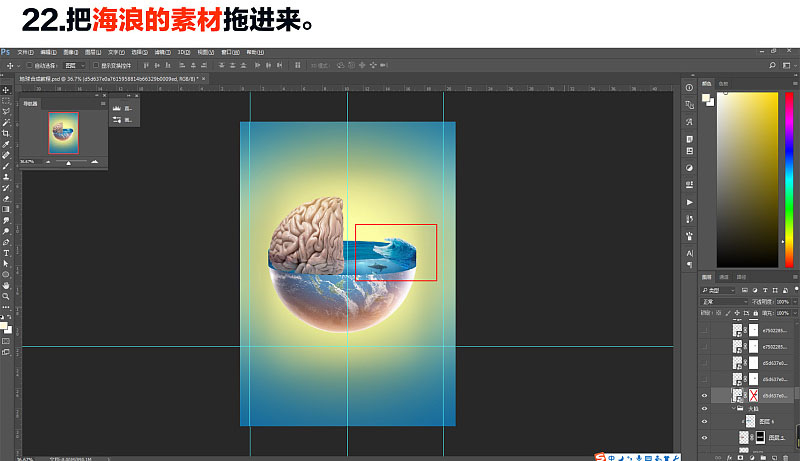Select the Crop tool

click(6, 134)
